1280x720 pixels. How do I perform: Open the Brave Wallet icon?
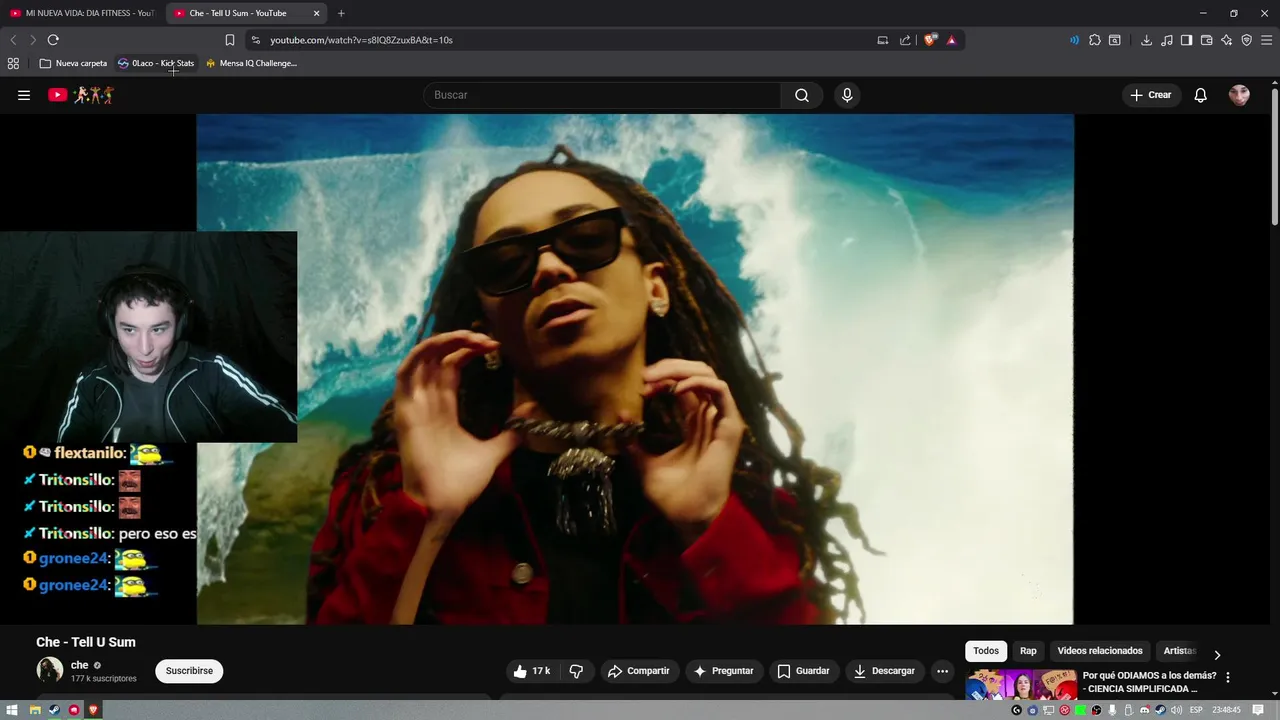tap(1206, 40)
